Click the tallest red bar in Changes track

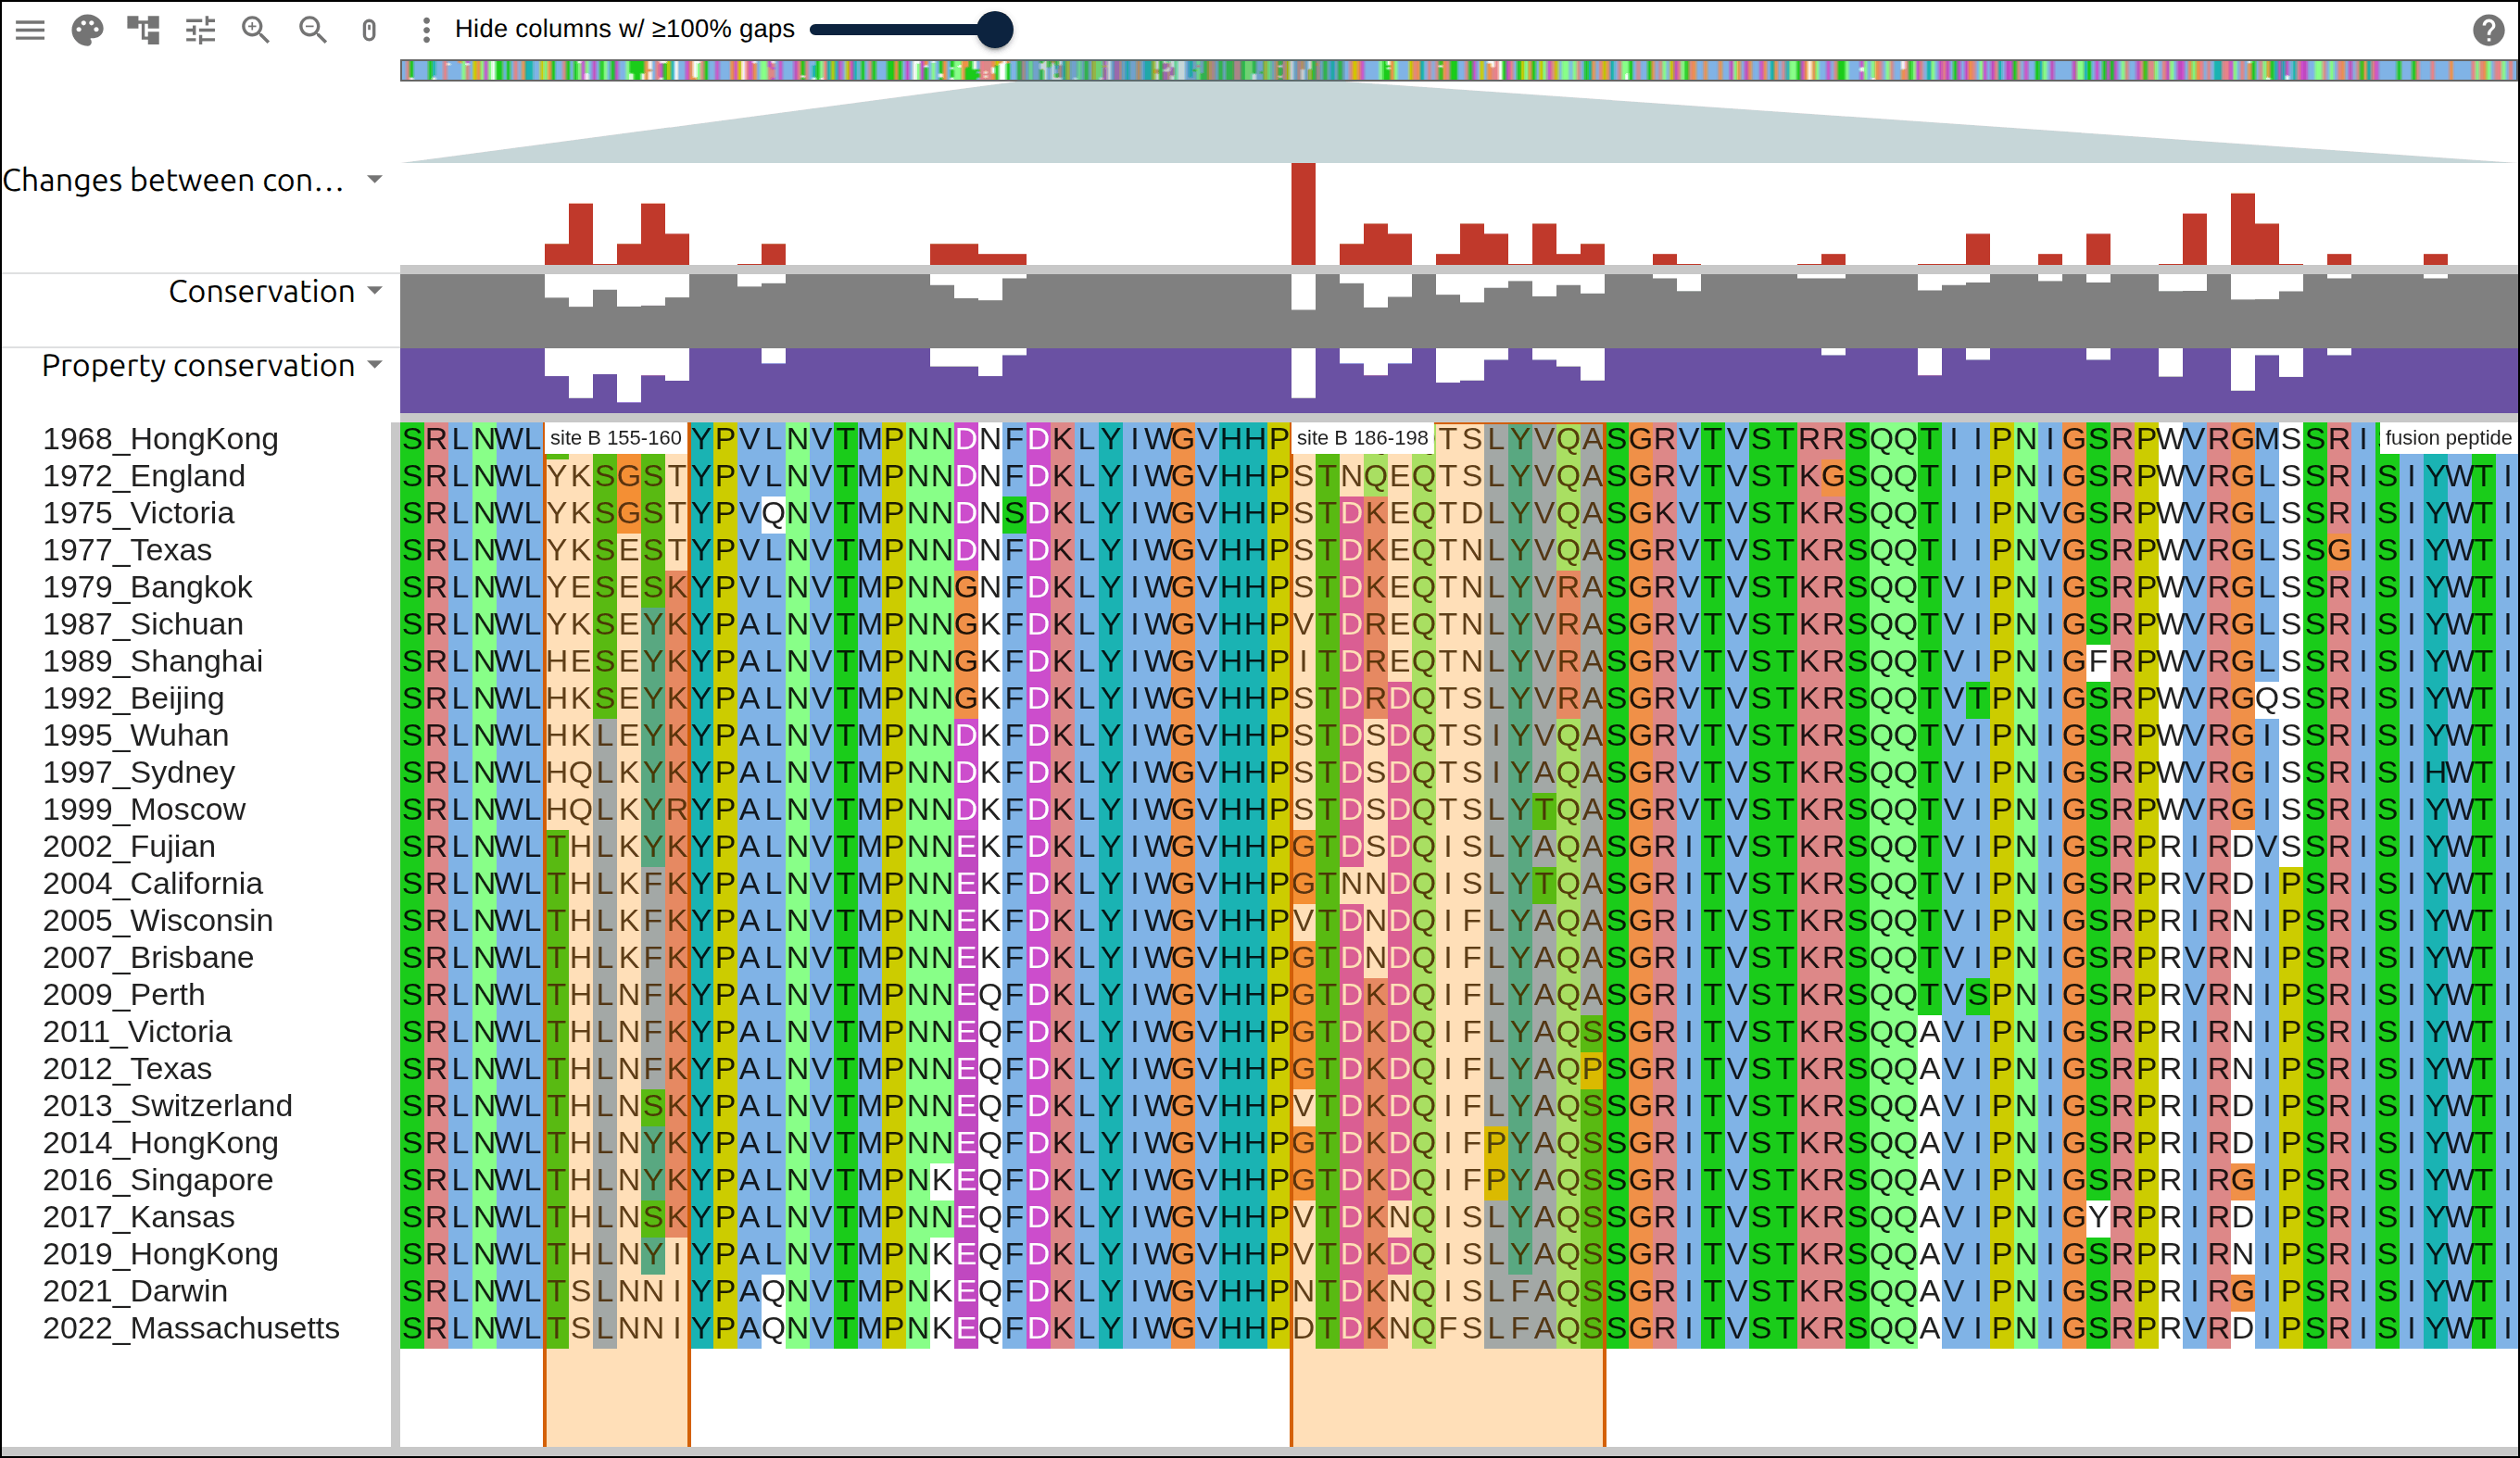1303,214
